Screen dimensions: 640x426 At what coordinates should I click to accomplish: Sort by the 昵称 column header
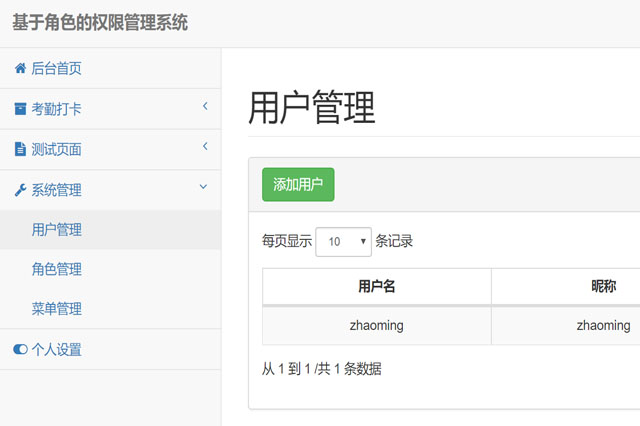tap(604, 287)
